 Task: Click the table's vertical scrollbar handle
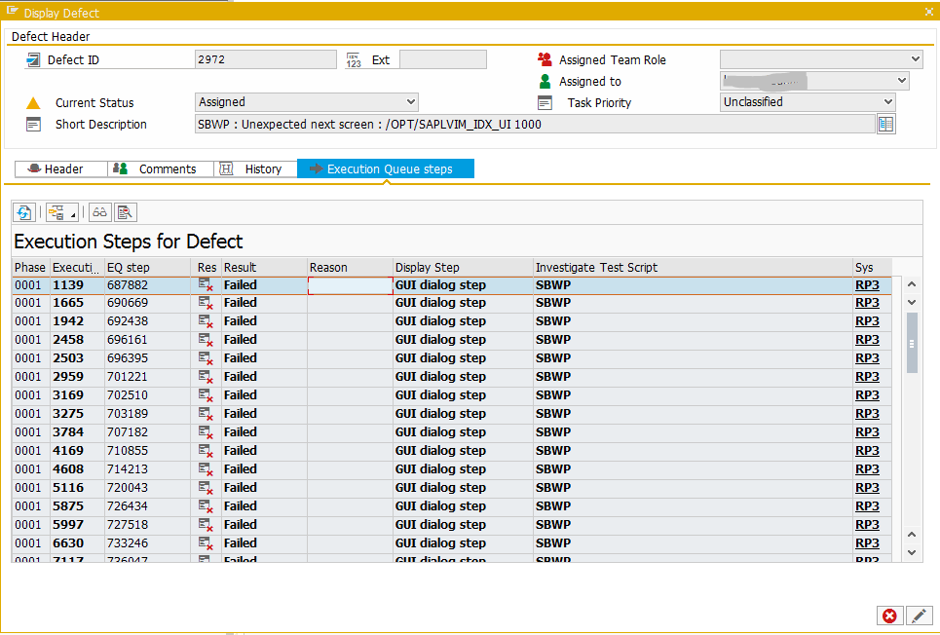912,342
